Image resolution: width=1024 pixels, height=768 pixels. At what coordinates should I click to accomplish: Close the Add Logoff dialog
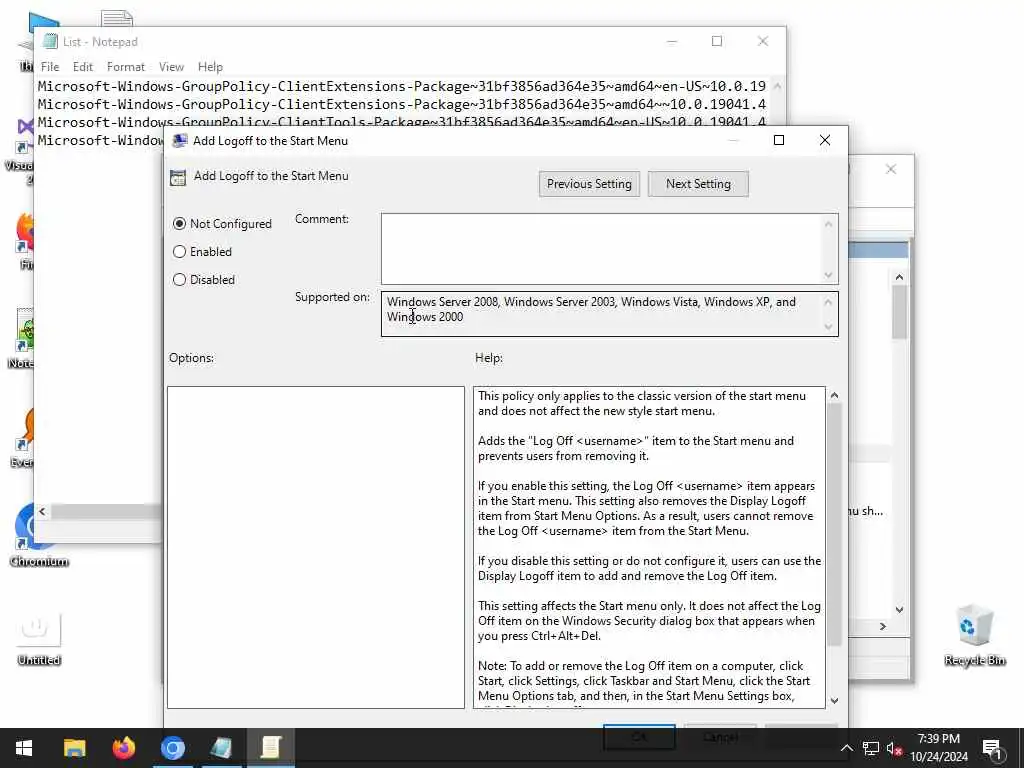tap(825, 140)
